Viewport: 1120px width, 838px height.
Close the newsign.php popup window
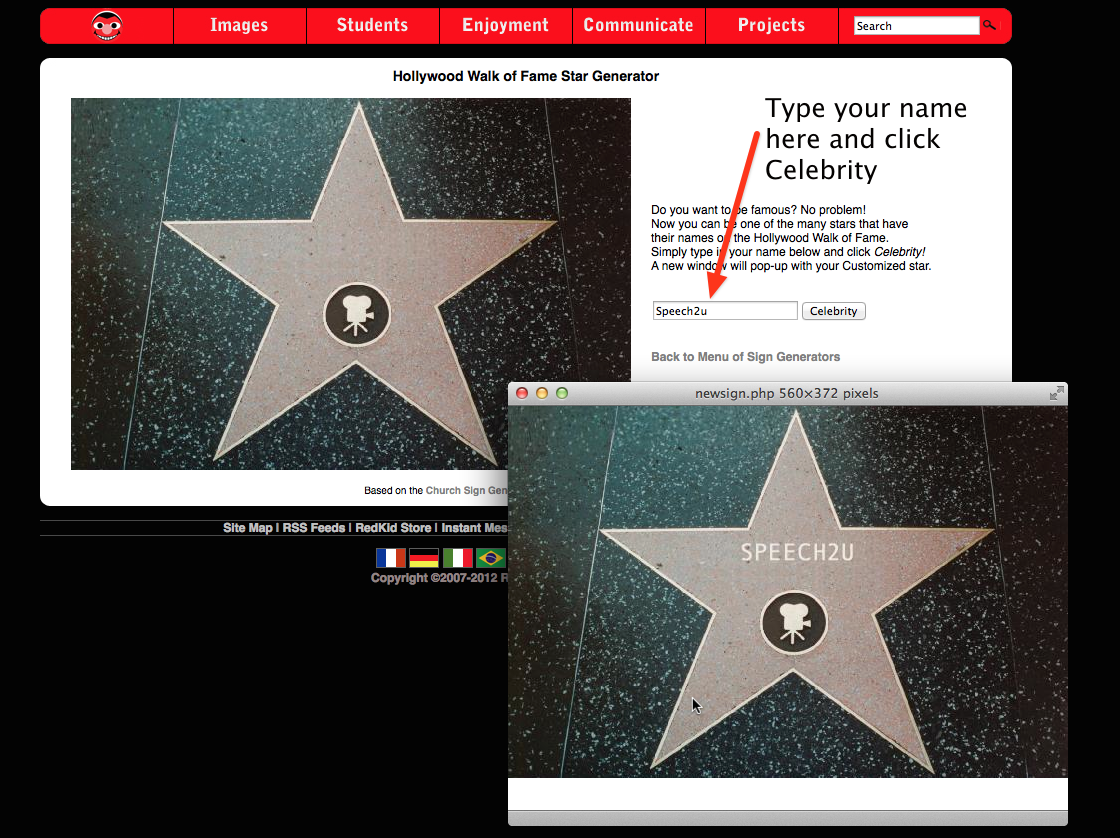click(522, 393)
